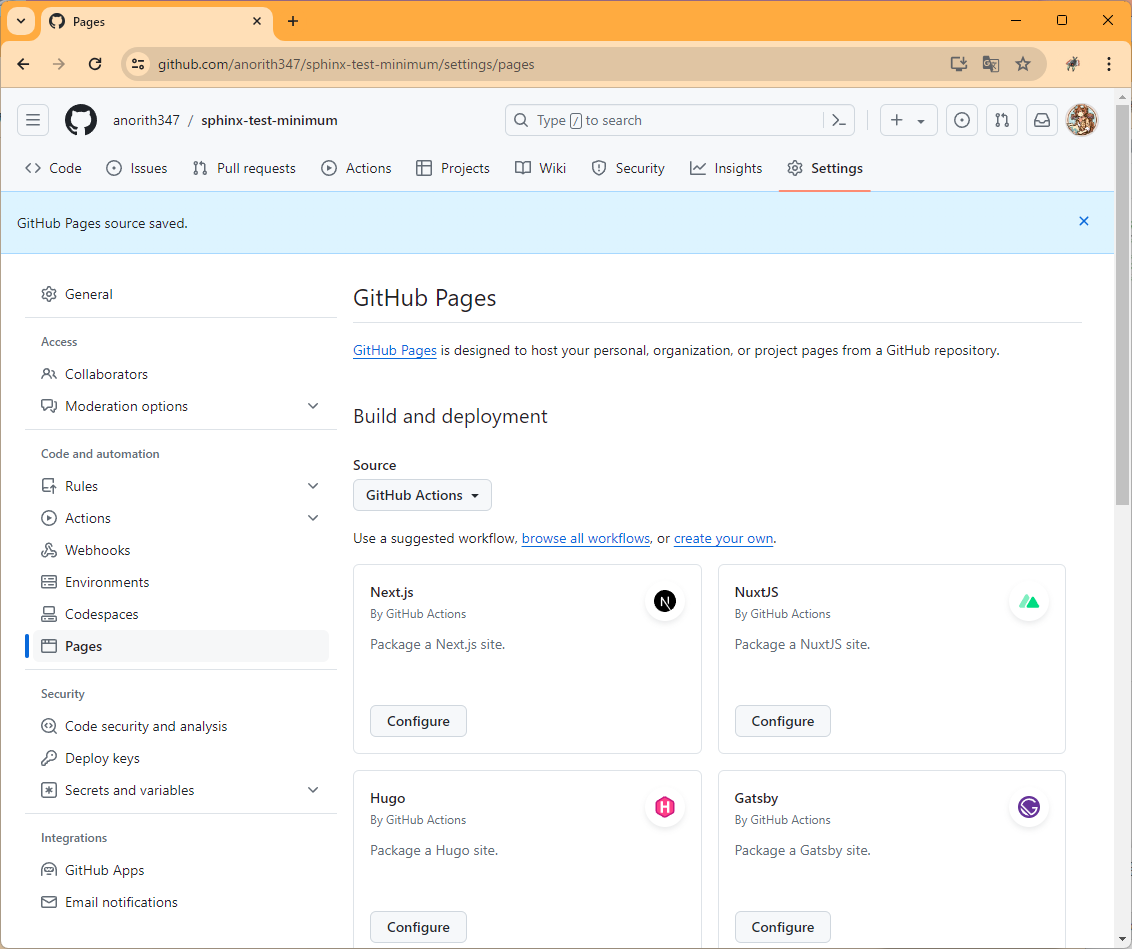Open the Security tab
Screen dimensions: 1132x949
(x=628, y=168)
